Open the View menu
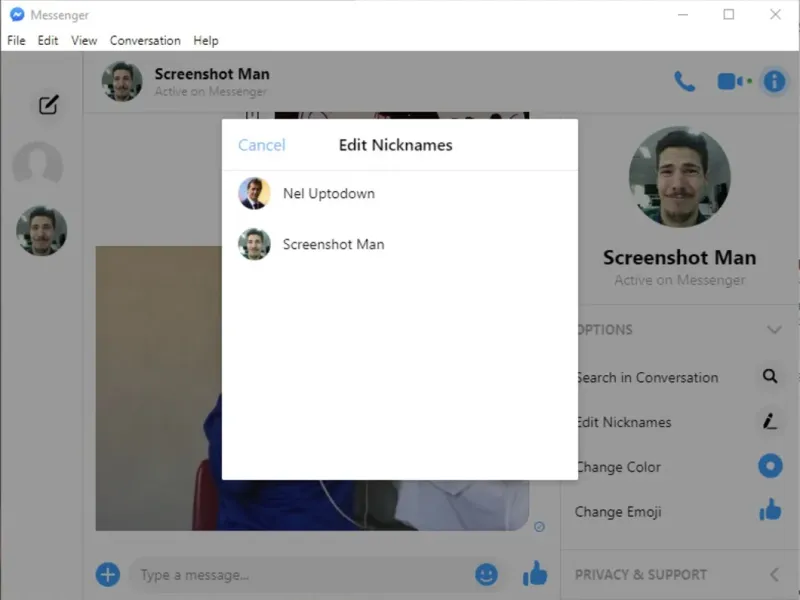Image resolution: width=800 pixels, height=600 pixels. click(84, 40)
